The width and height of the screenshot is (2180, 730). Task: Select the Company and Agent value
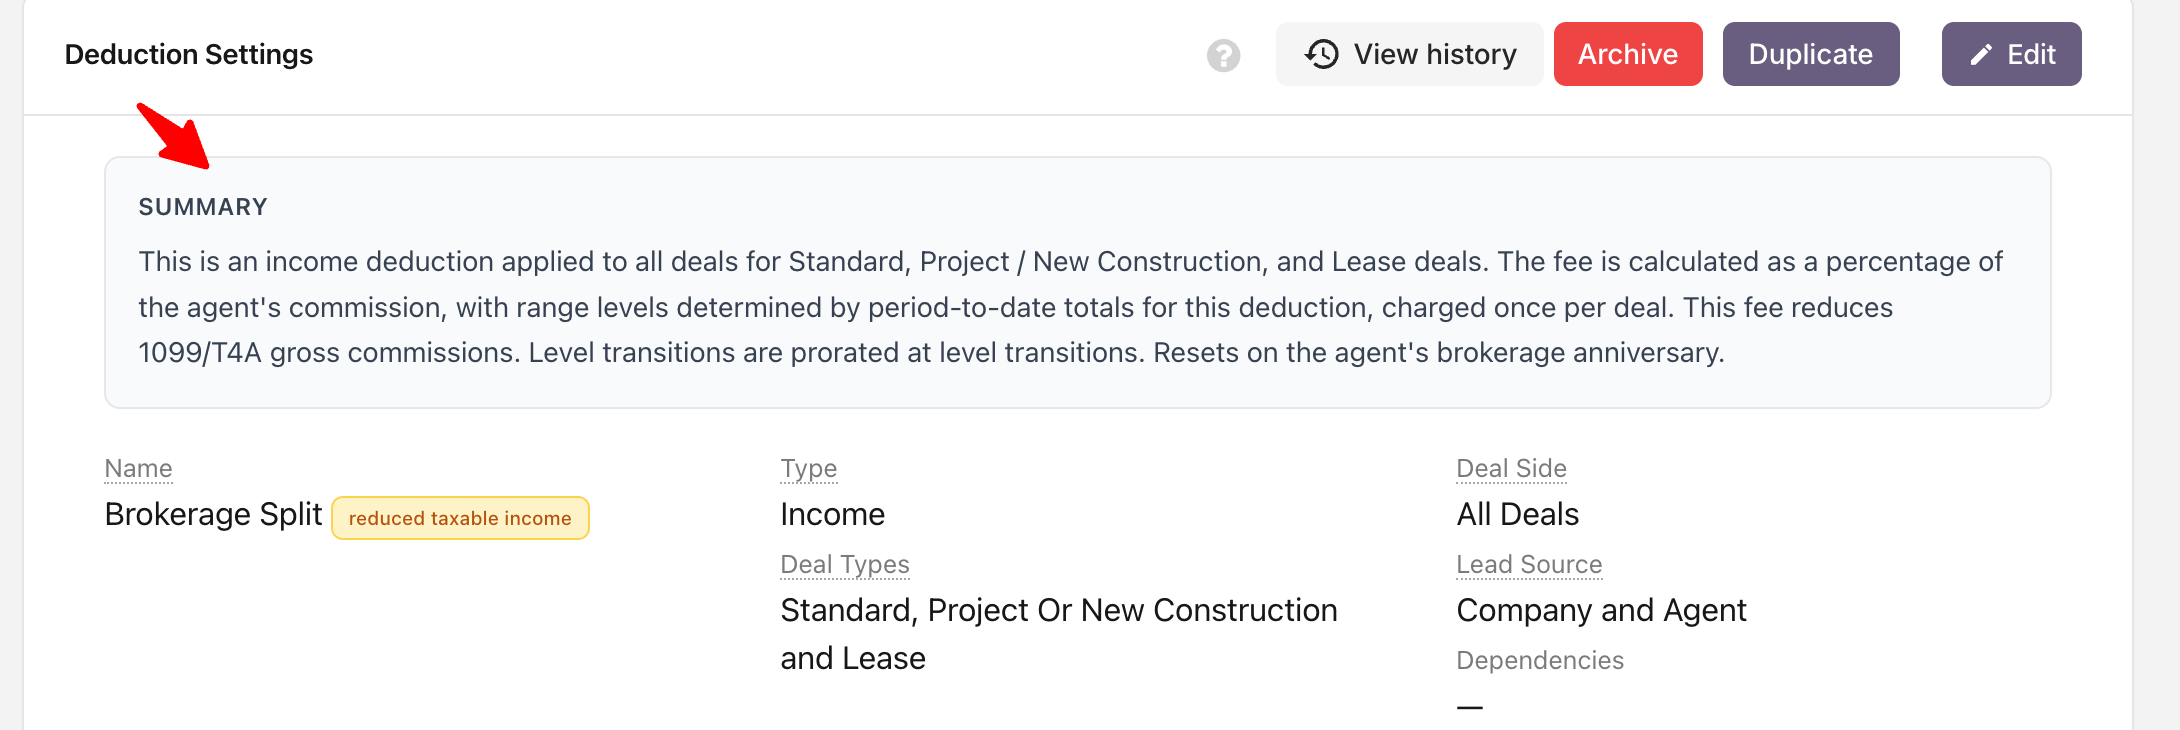pyautogui.click(x=1601, y=610)
